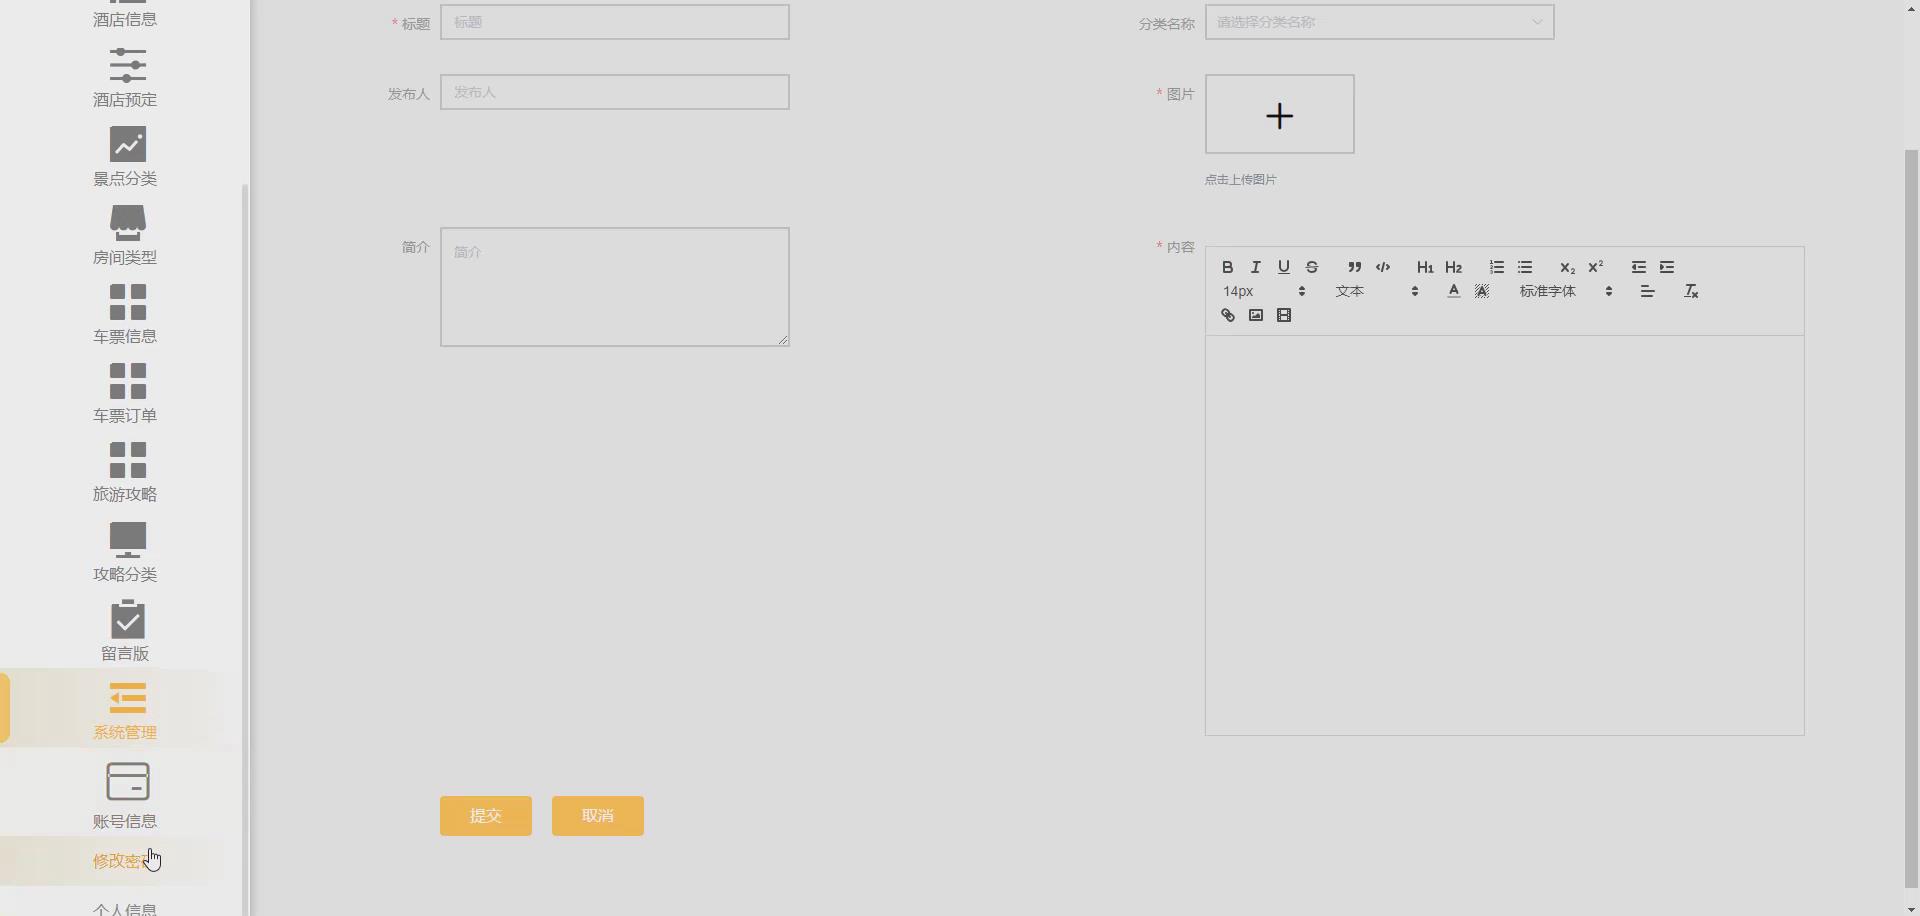Insert a code block in editor
The height and width of the screenshot is (916, 1920).
click(1382, 267)
